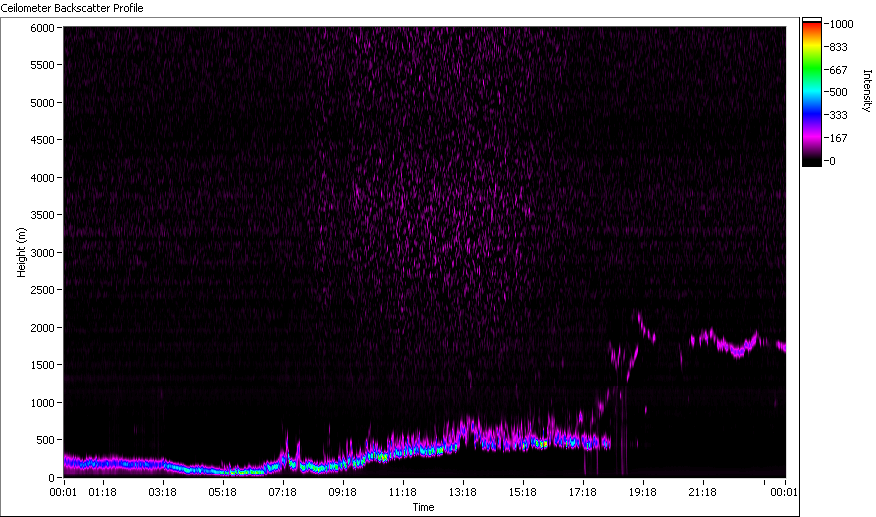Select the 2500 height axis tick

click(x=42, y=290)
